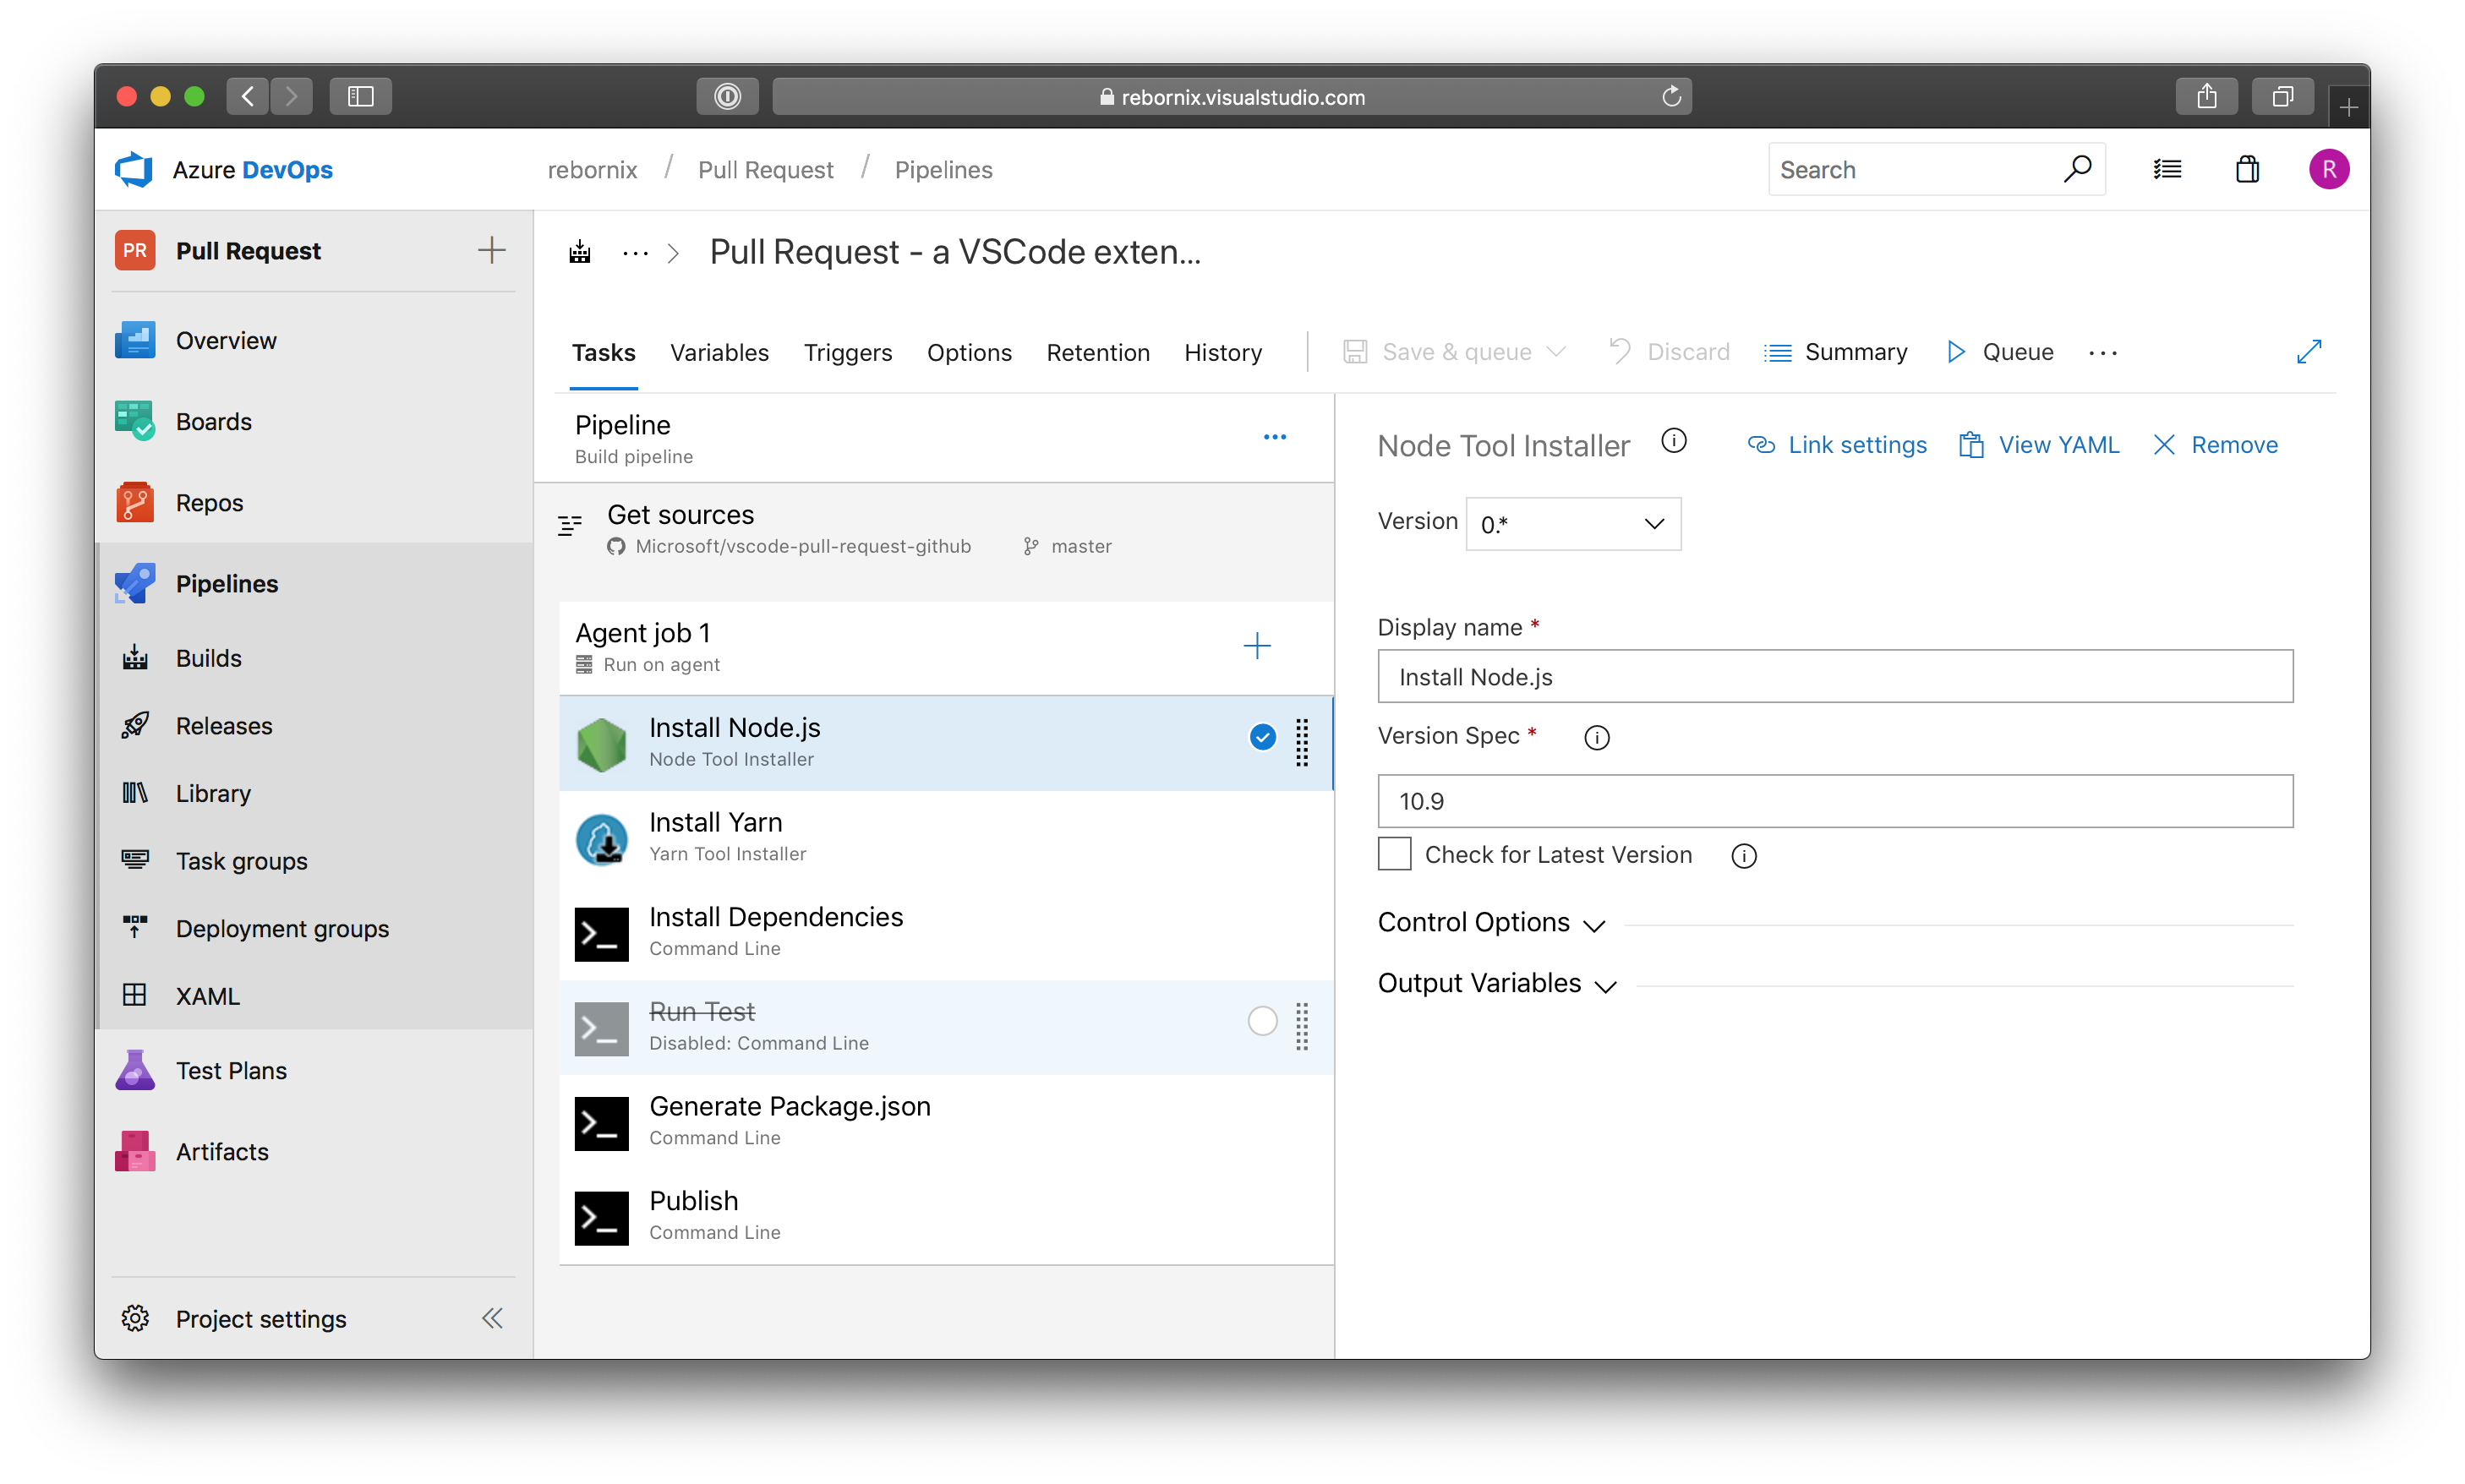Select the Install Yarn task
The image size is (2465, 1484).
[x=945, y=837]
